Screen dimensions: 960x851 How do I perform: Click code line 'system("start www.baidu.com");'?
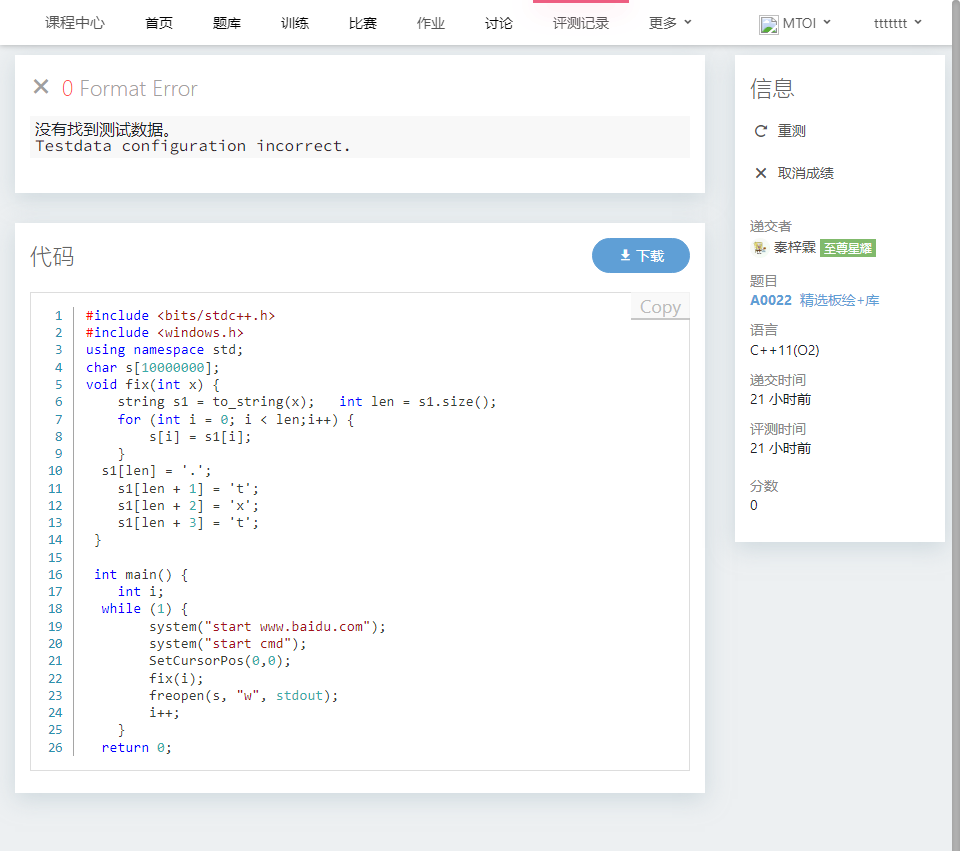coord(268,626)
